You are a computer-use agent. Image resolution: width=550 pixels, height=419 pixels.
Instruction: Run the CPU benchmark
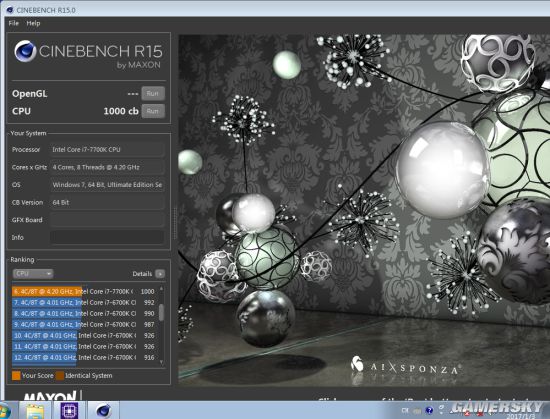[153, 111]
